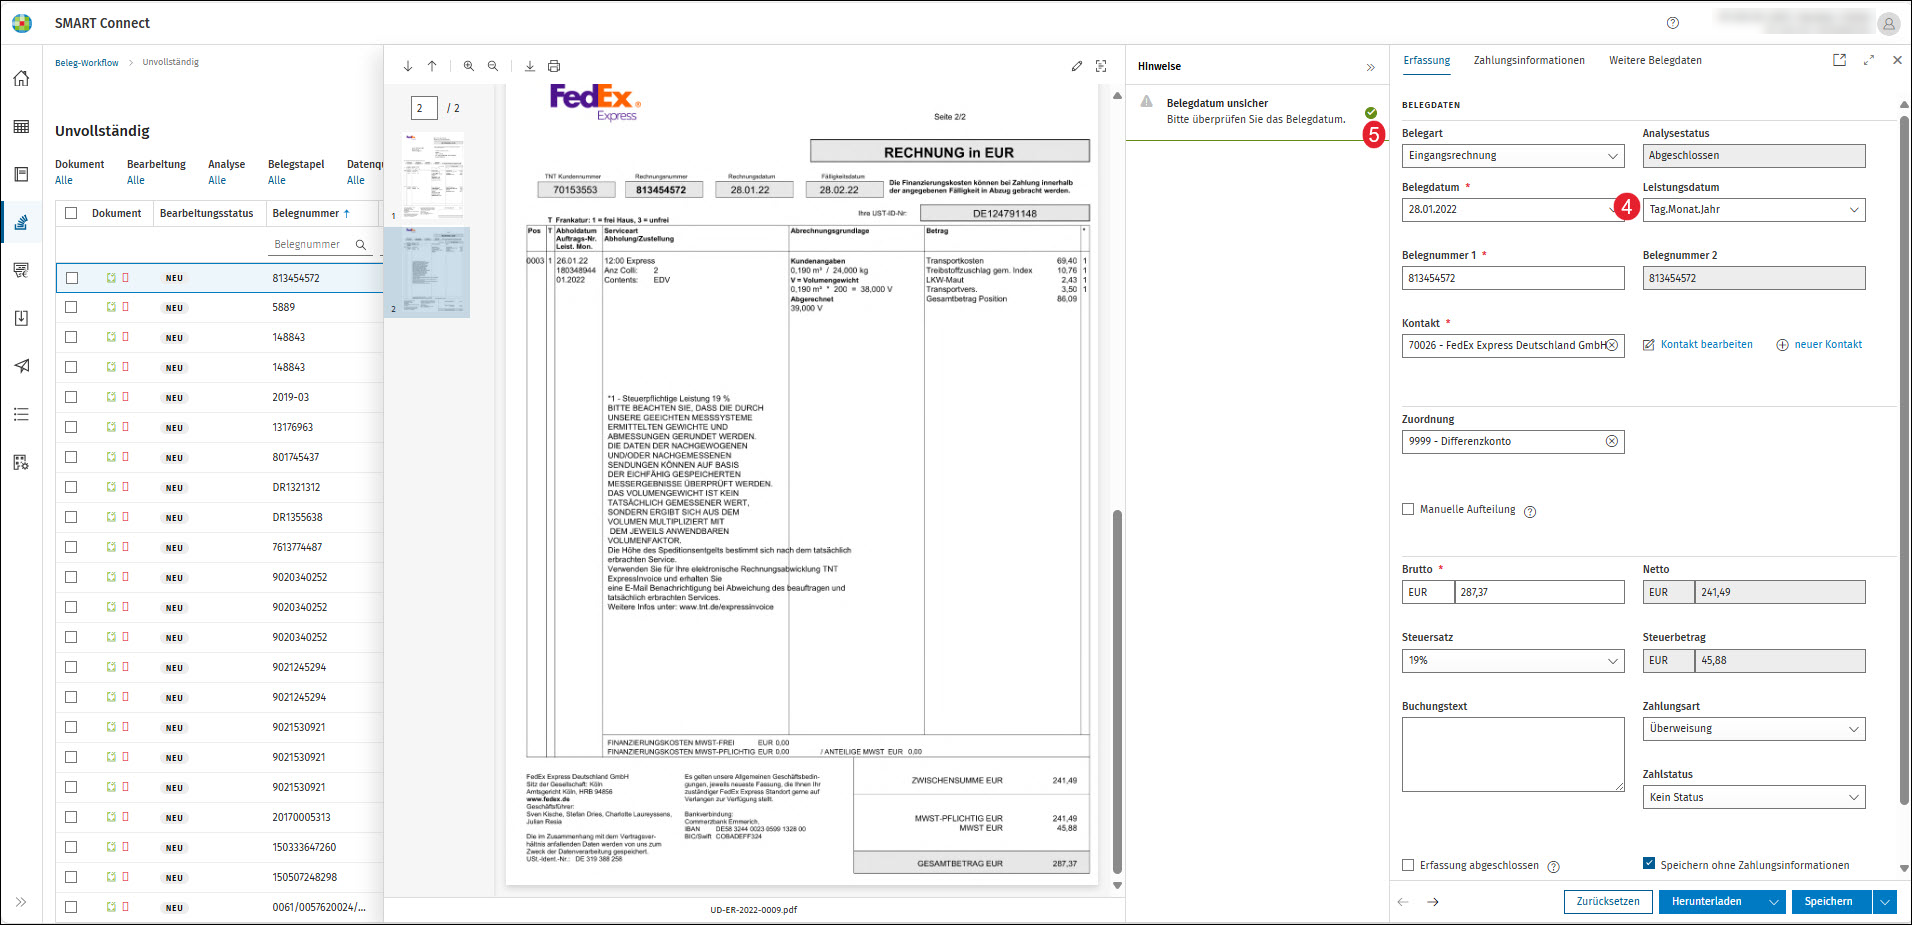Toggle fullscreen document view
The width and height of the screenshot is (1912, 925).
[x=1101, y=66]
